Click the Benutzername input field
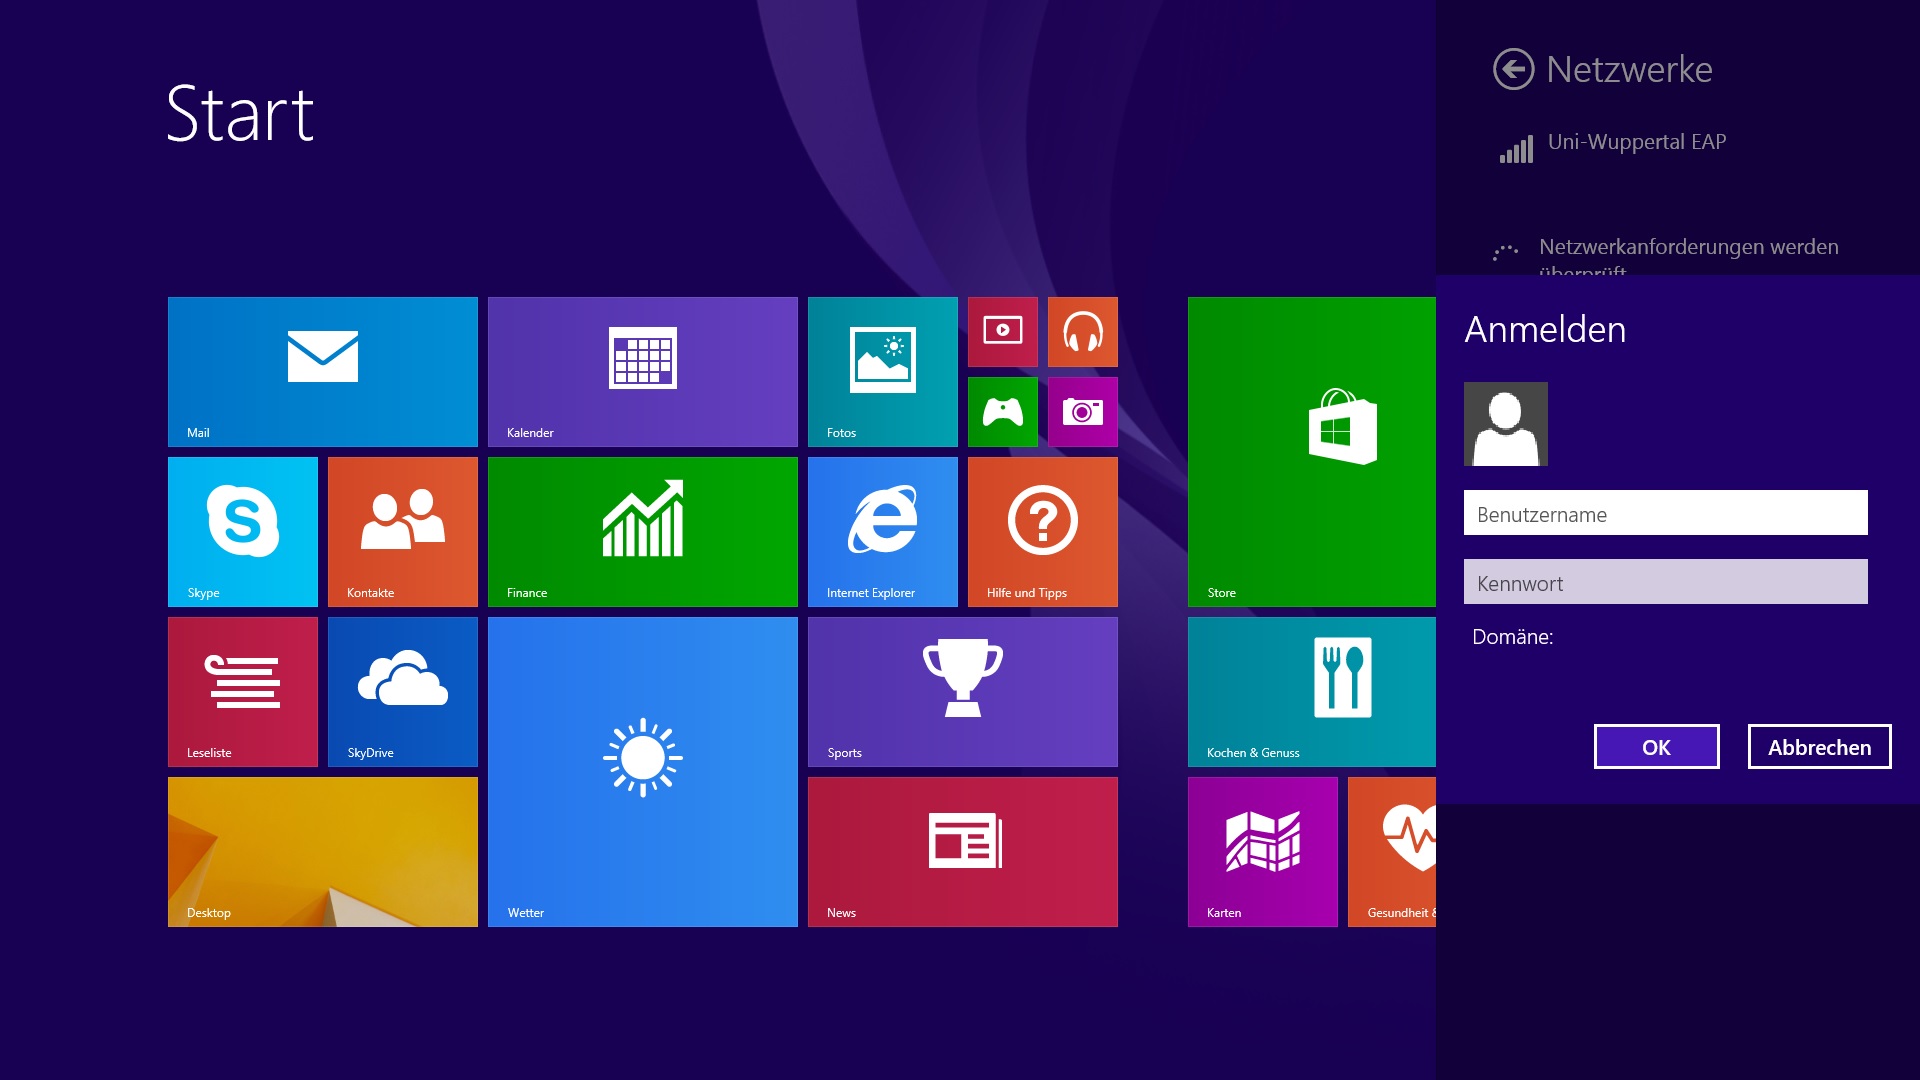Screen dimensions: 1920x1080 point(1665,512)
